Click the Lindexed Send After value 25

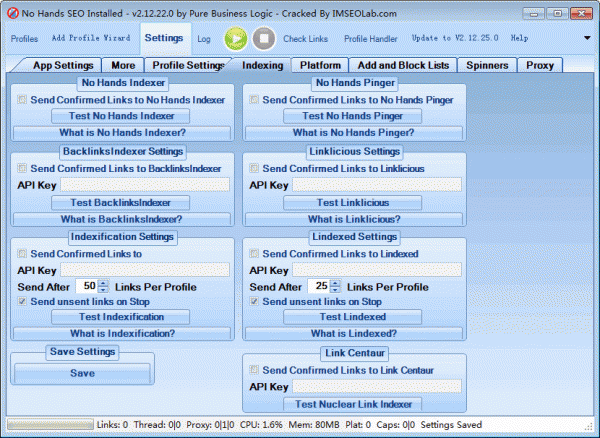pyautogui.click(x=319, y=286)
